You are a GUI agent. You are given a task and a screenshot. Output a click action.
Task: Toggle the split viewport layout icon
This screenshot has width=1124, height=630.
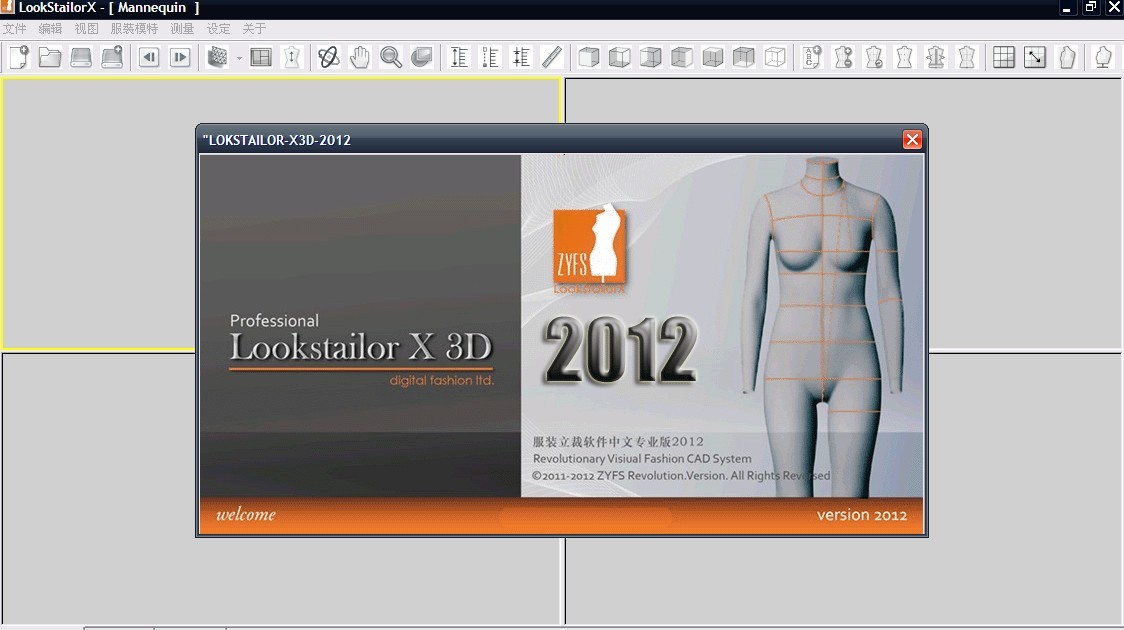(x=261, y=57)
